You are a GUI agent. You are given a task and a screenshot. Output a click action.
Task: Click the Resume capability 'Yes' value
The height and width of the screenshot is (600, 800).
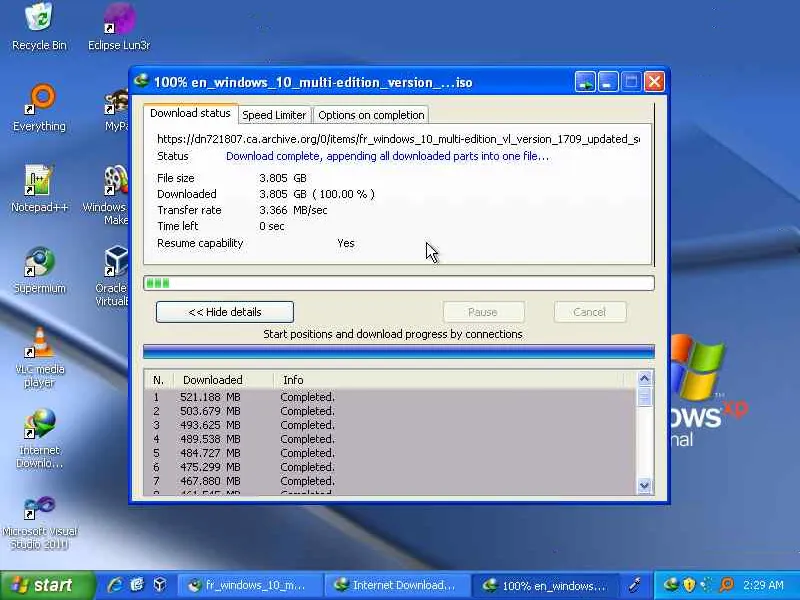coord(345,243)
